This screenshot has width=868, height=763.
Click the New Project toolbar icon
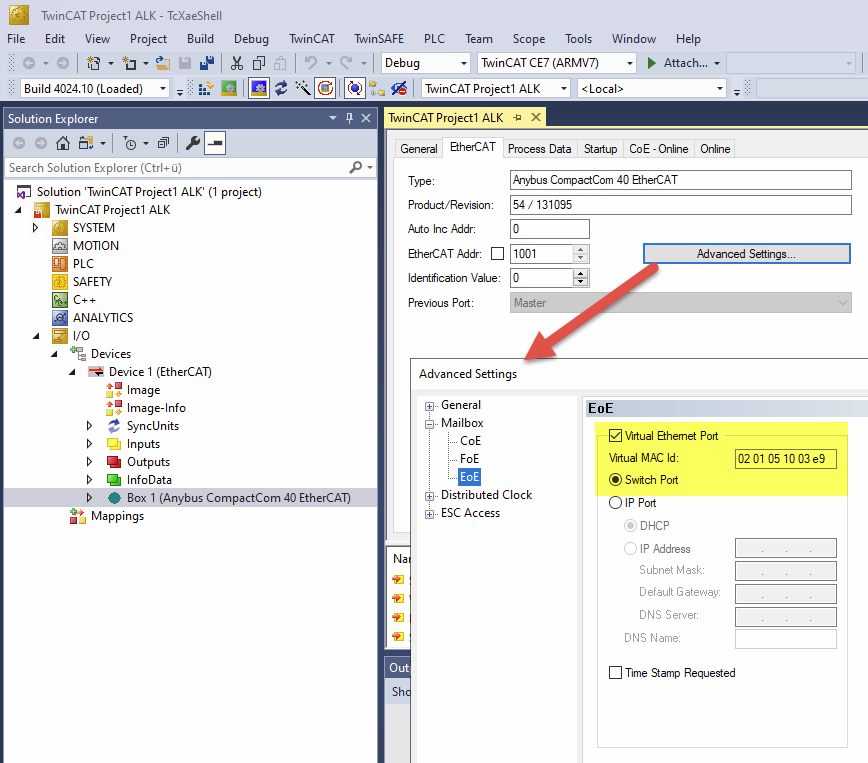94,63
